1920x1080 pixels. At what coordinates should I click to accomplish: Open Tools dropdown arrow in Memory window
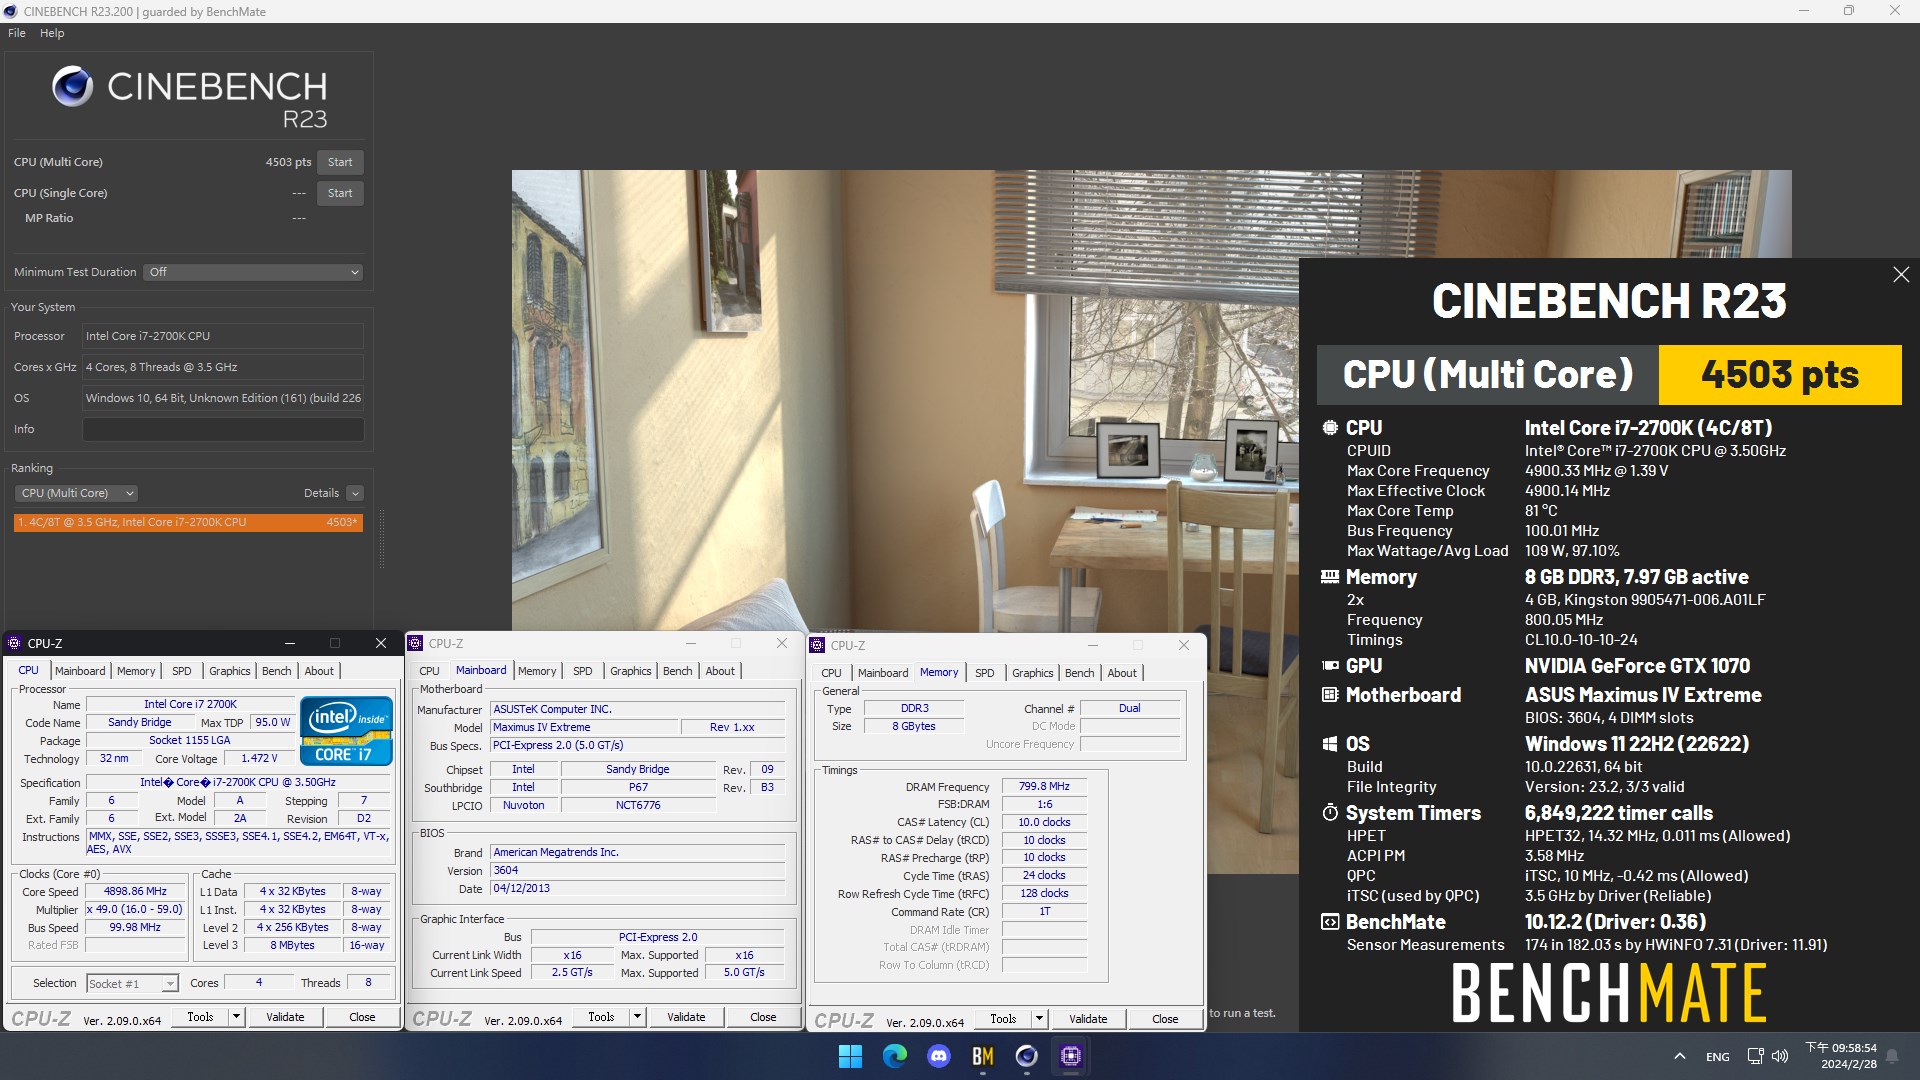[x=1039, y=1019]
